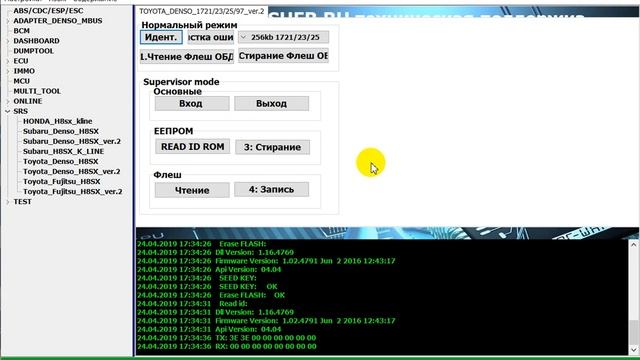Expand the ECU tree node

pyautogui.click(x=8, y=61)
